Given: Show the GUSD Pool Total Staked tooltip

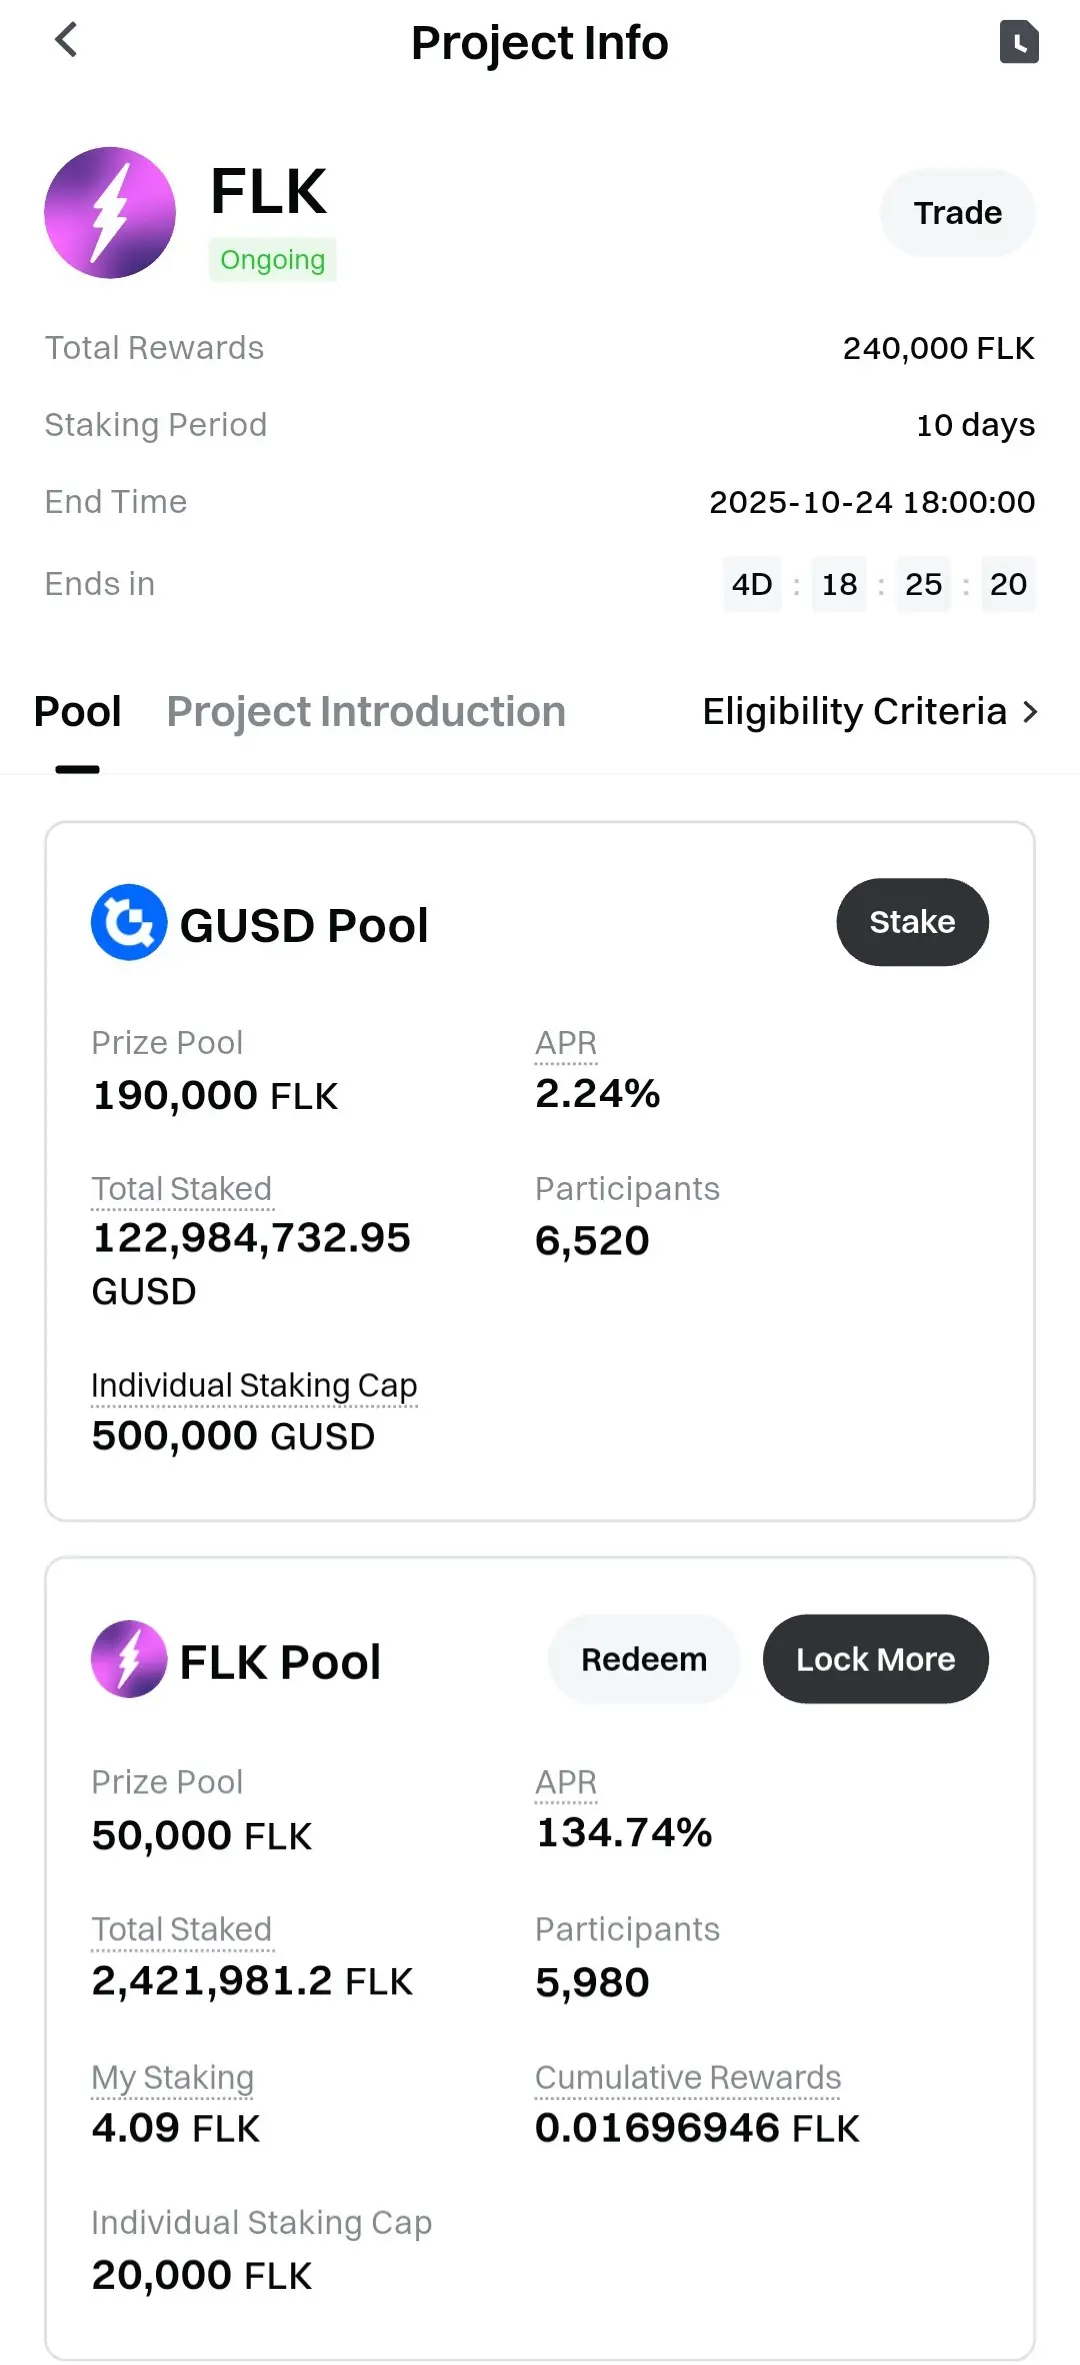Looking at the screenshot, I should coord(182,1189).
